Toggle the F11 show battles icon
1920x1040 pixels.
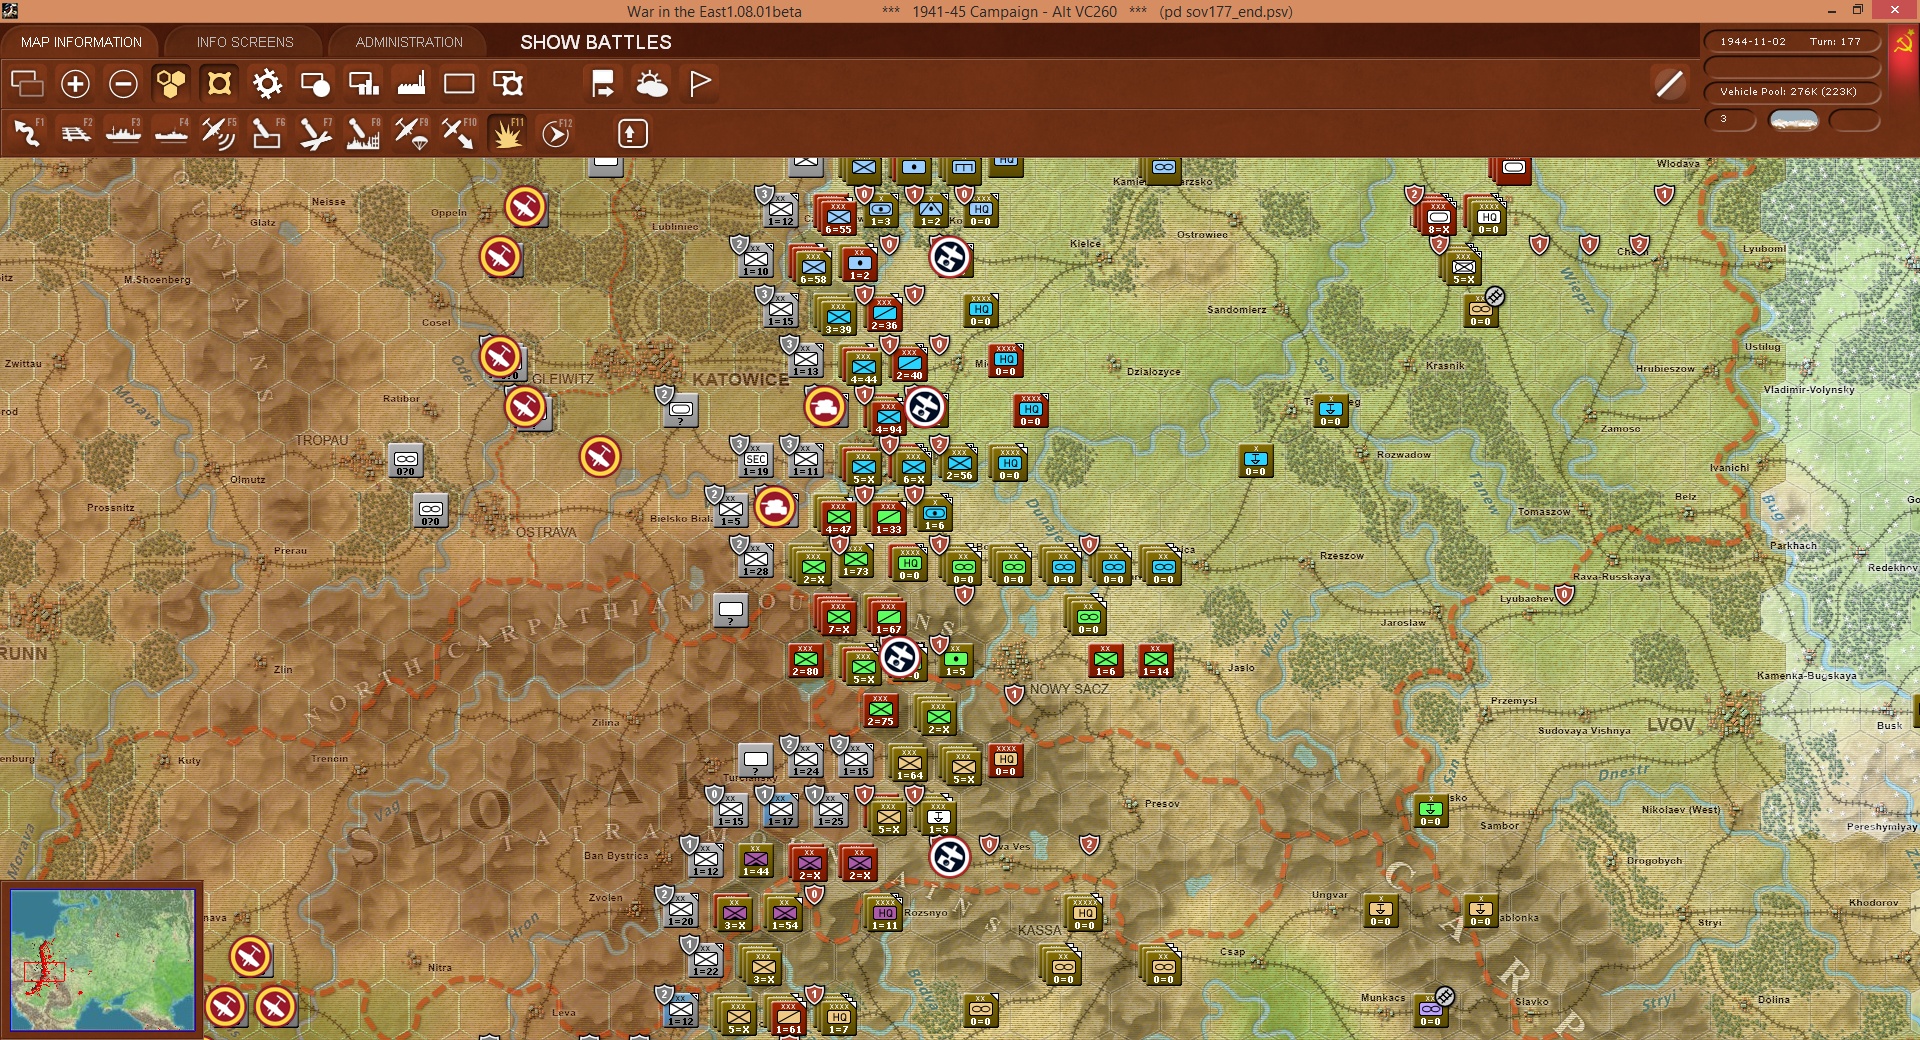click(507, 133)
